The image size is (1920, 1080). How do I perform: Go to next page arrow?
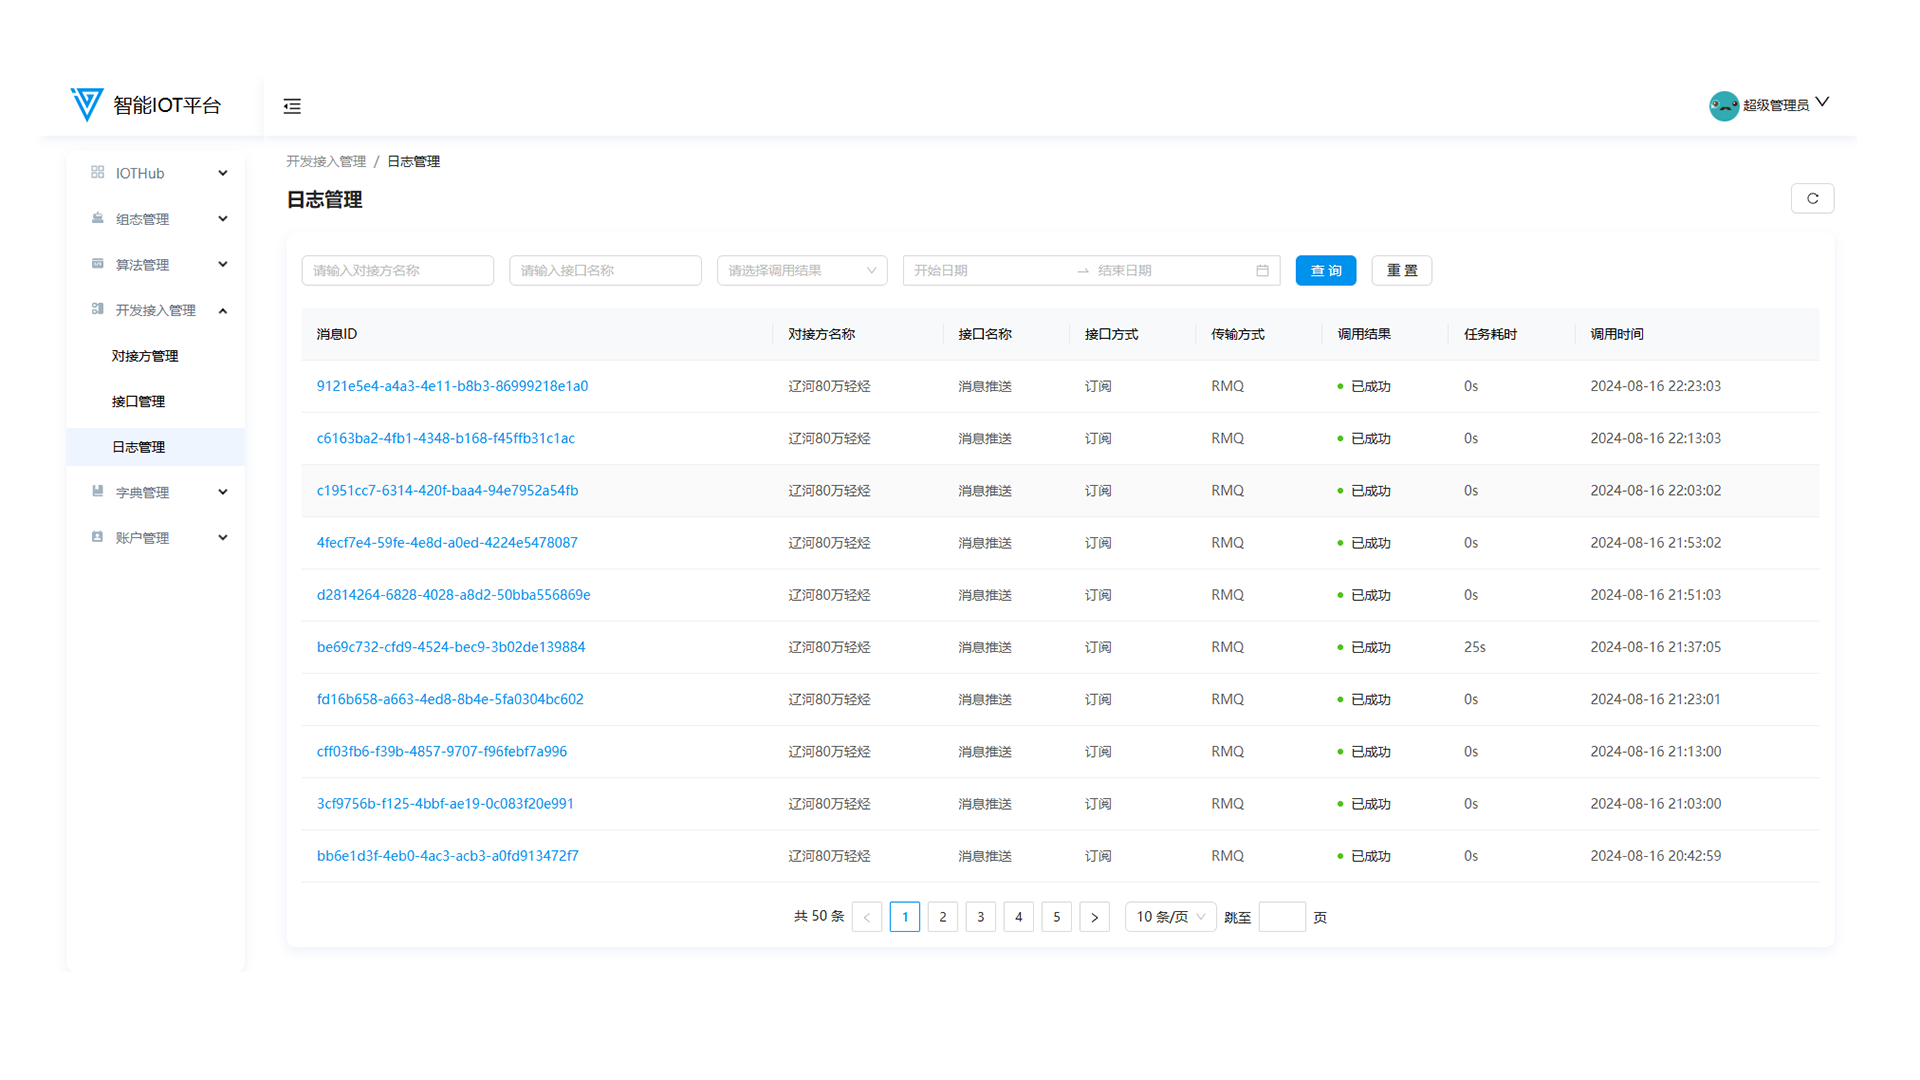coord(1094,917)
